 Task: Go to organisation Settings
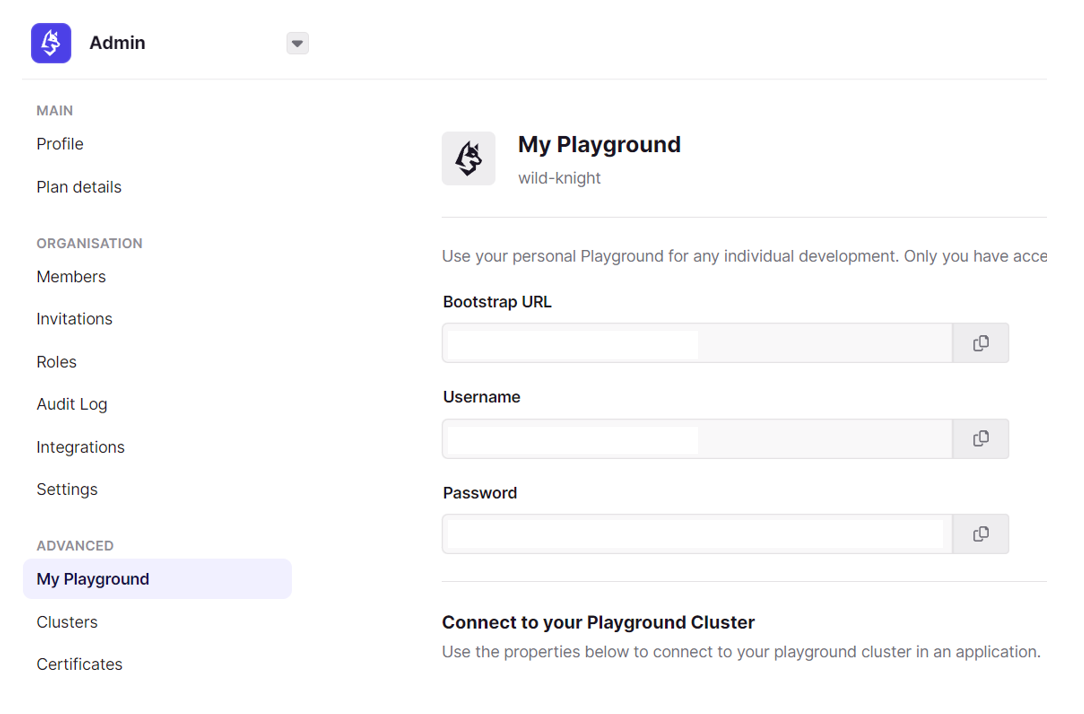pos(67,489)
